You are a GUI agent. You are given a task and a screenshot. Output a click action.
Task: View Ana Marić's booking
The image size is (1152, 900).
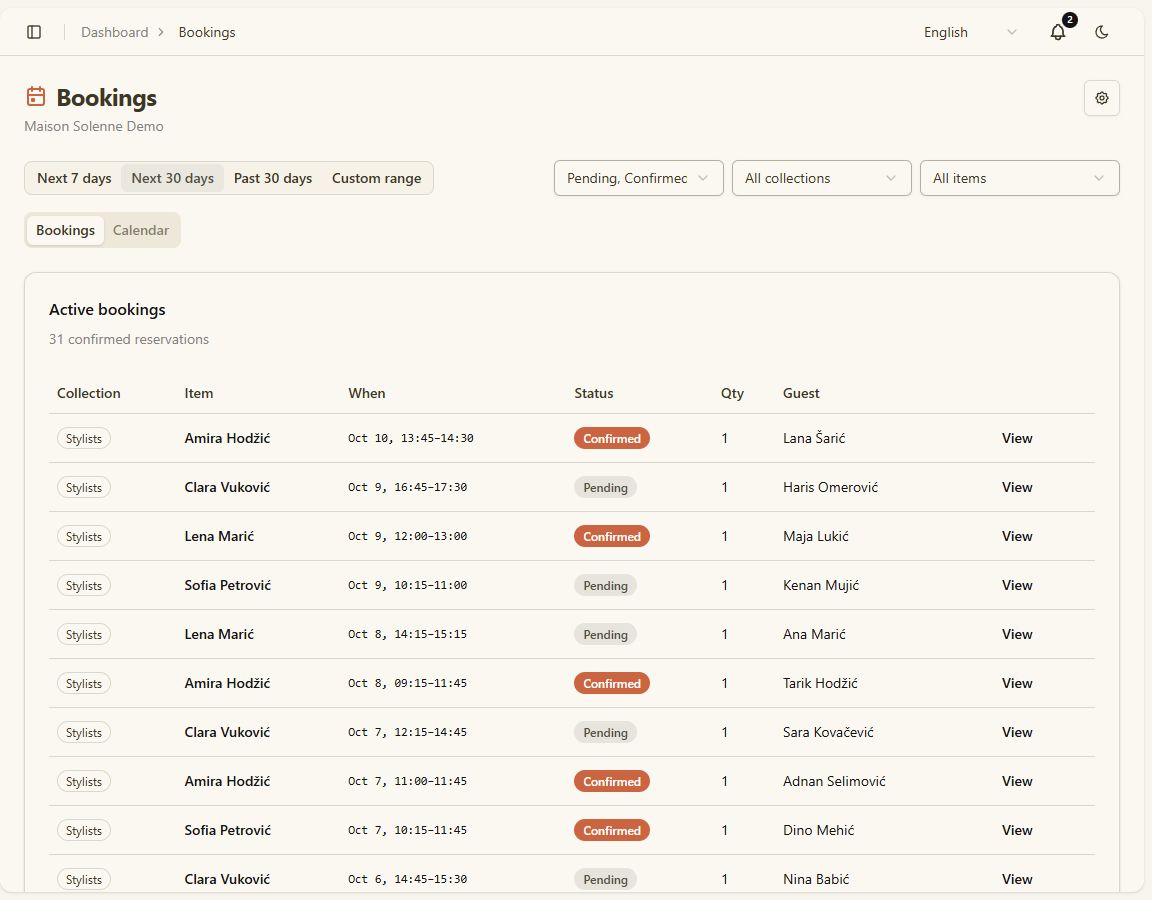pos(1017,634)
